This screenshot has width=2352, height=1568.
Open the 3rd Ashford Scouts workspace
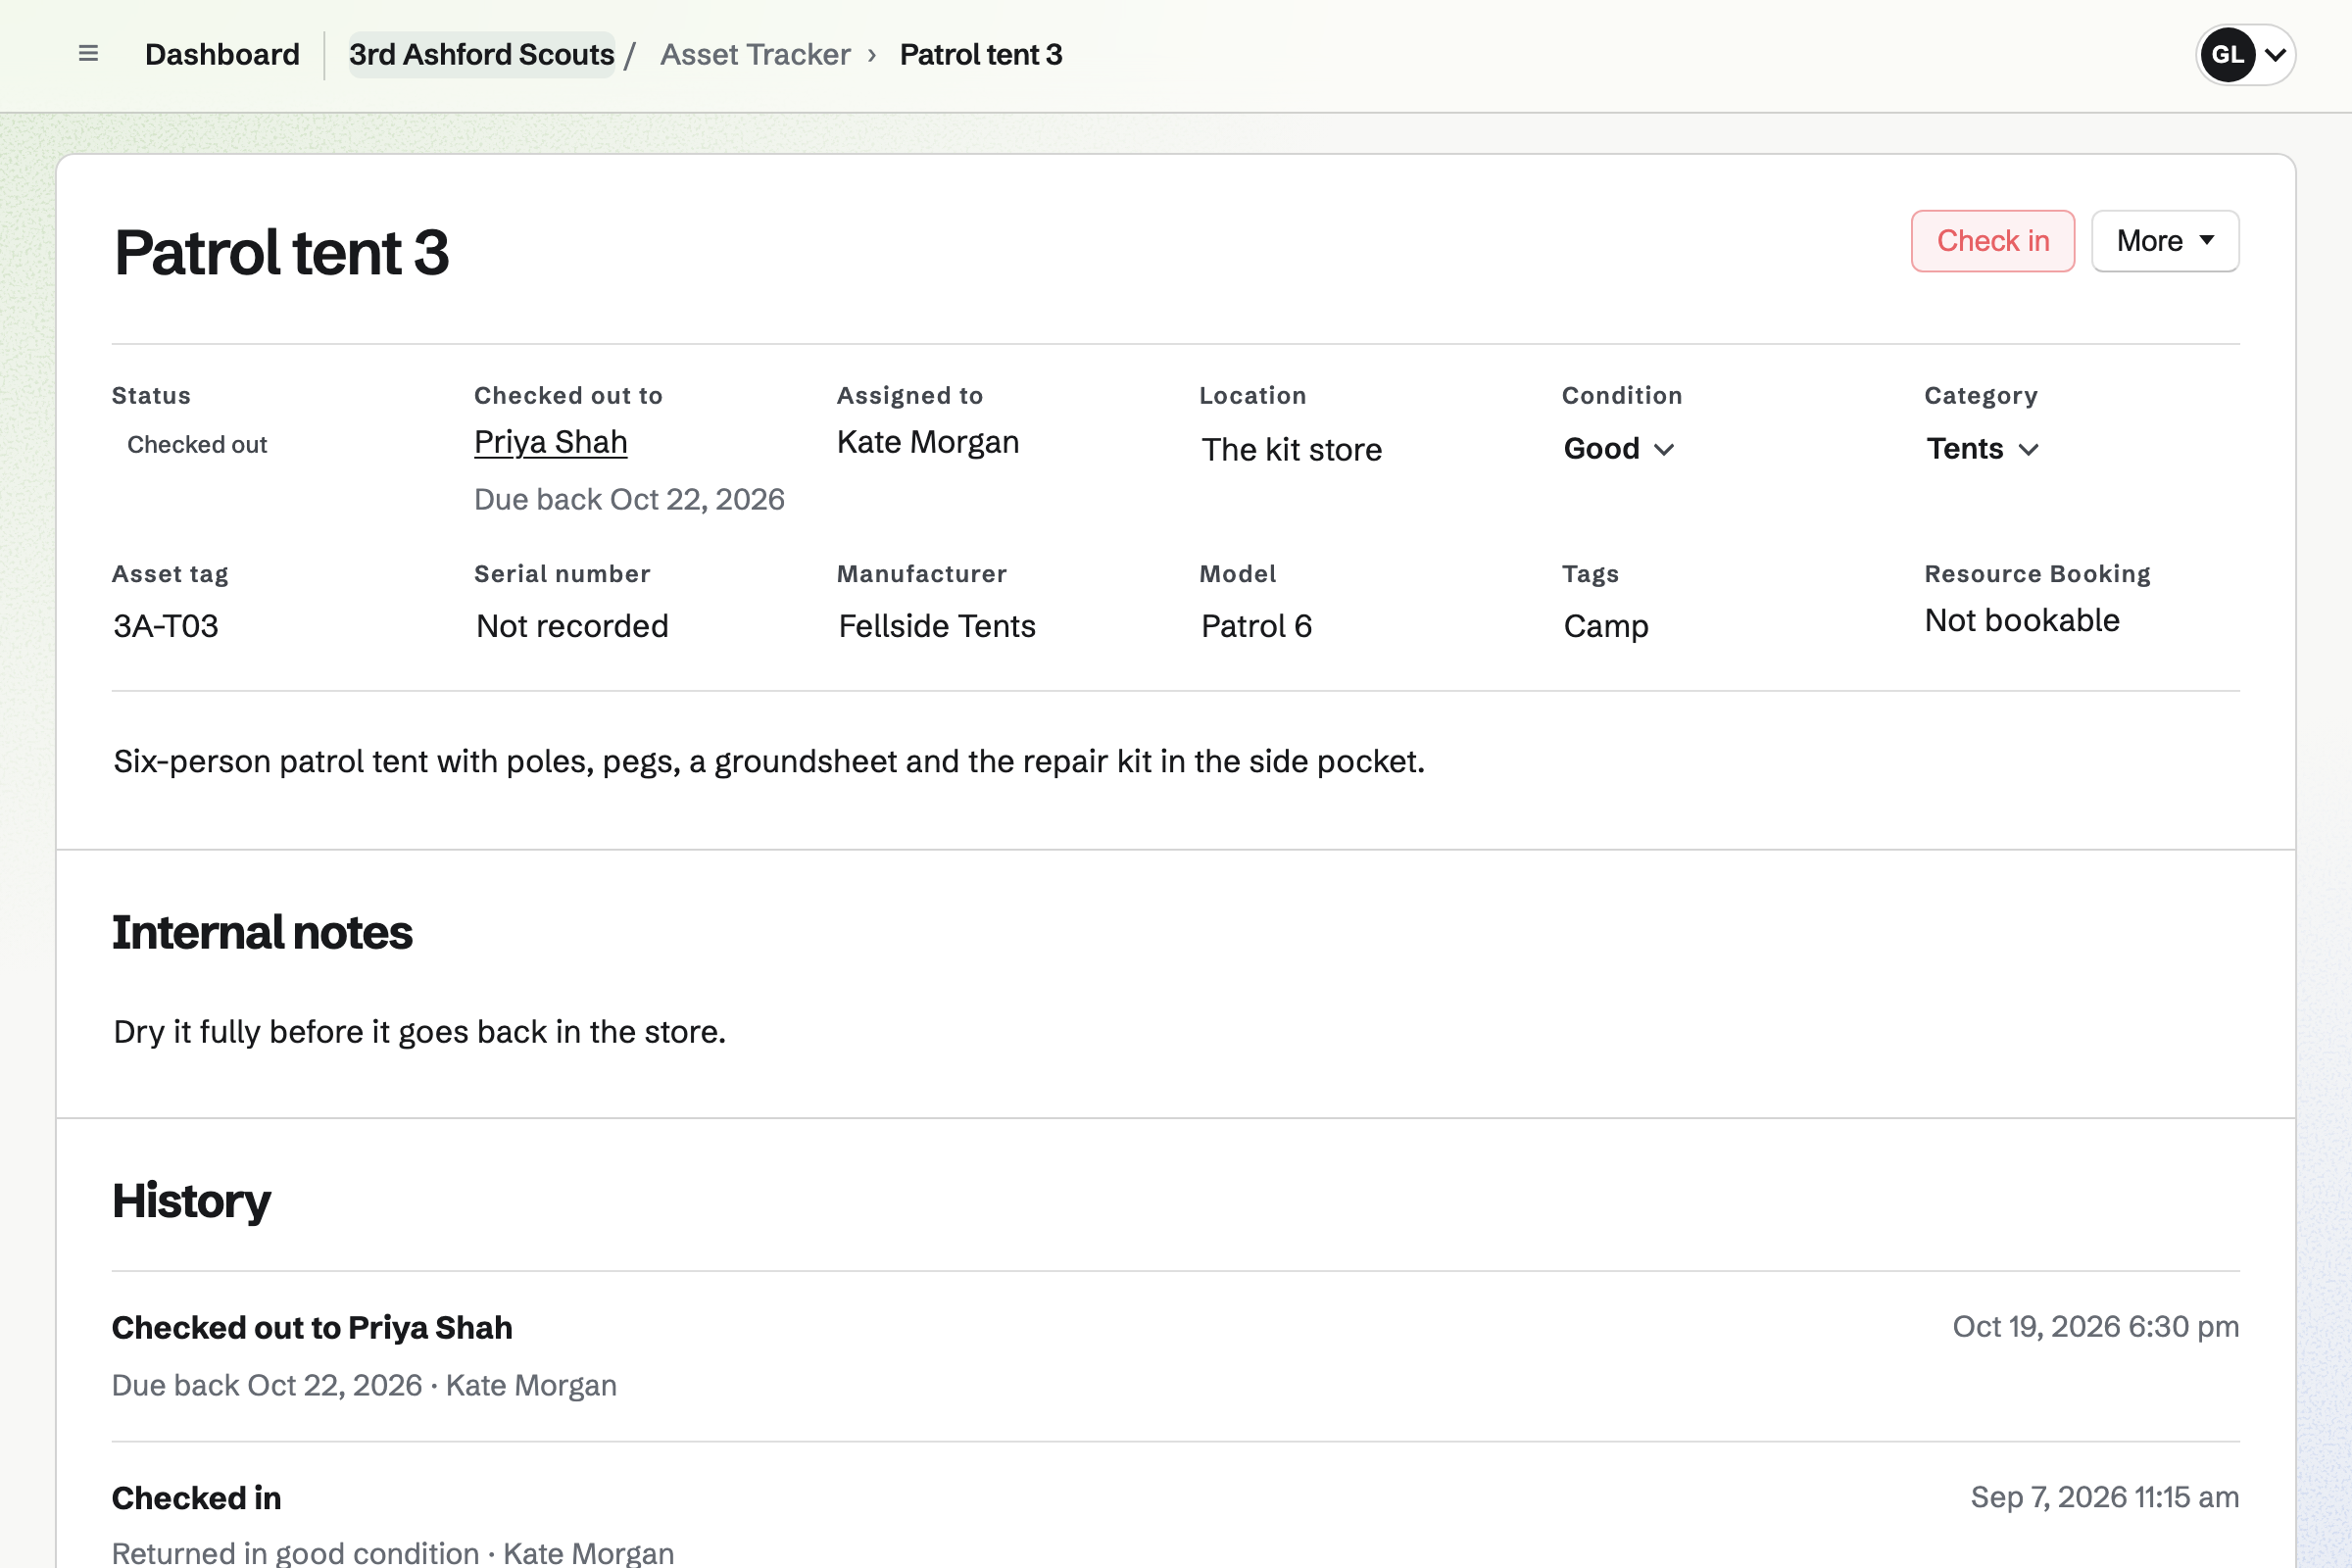481,54
